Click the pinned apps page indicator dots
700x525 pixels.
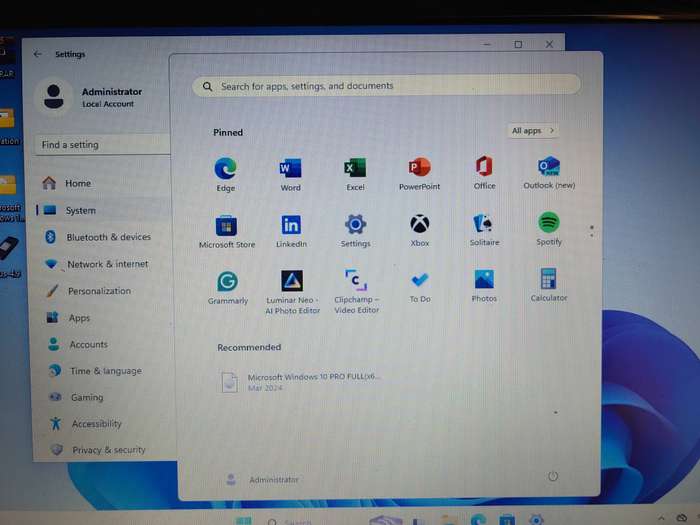click(592, 231)
